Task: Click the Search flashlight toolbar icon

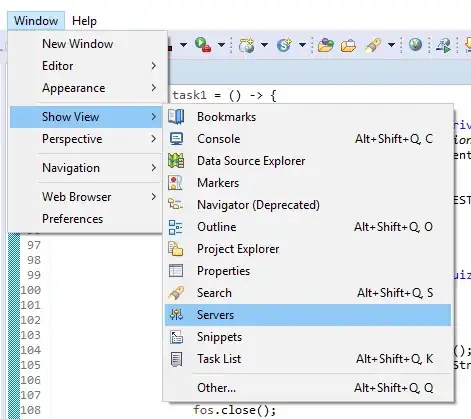Action: pyautogui.click(x=373, y=45)
